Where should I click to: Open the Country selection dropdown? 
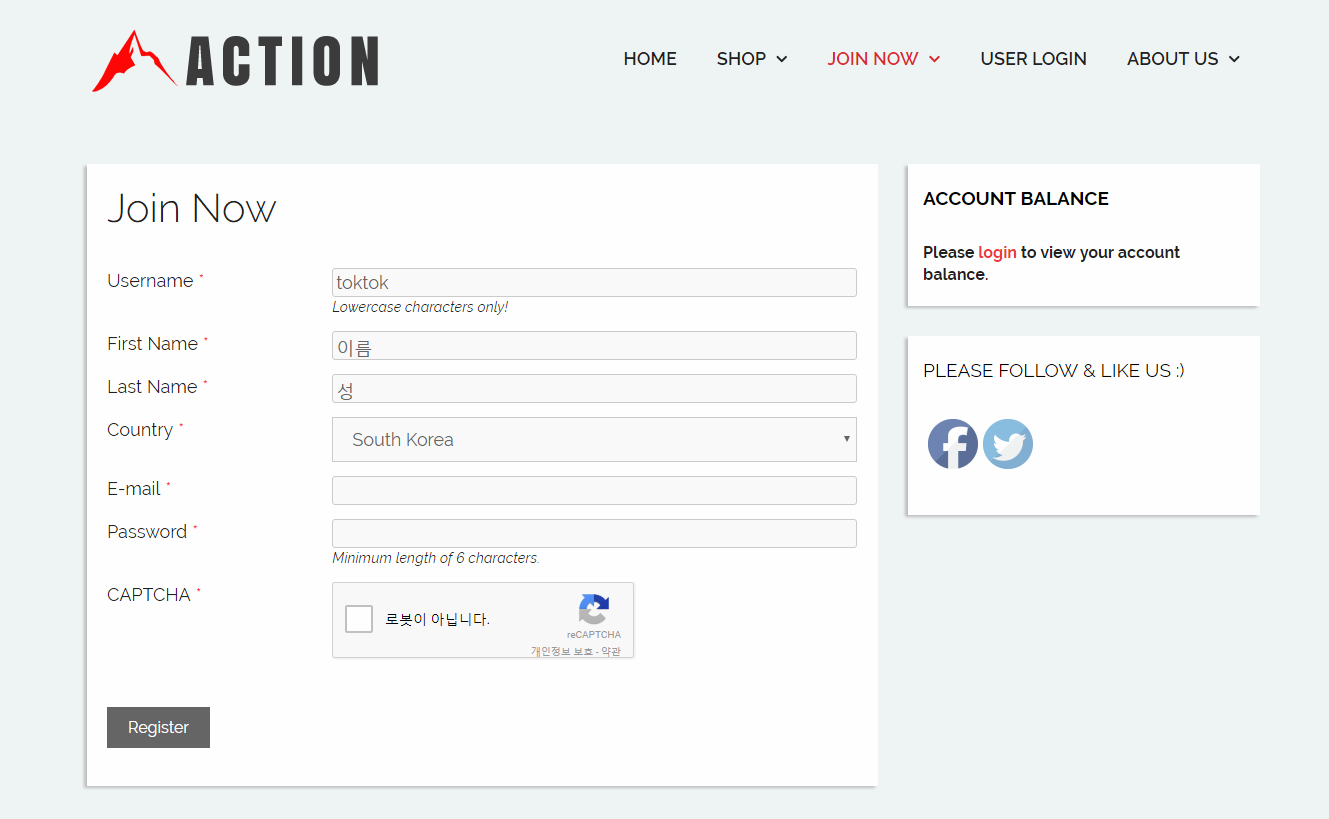click(x=594, y=439)
